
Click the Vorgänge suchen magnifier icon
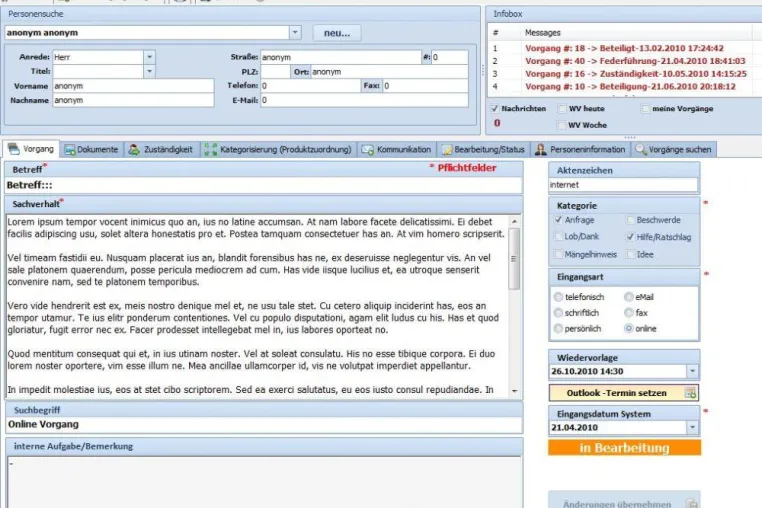click(x=641, y=149)
